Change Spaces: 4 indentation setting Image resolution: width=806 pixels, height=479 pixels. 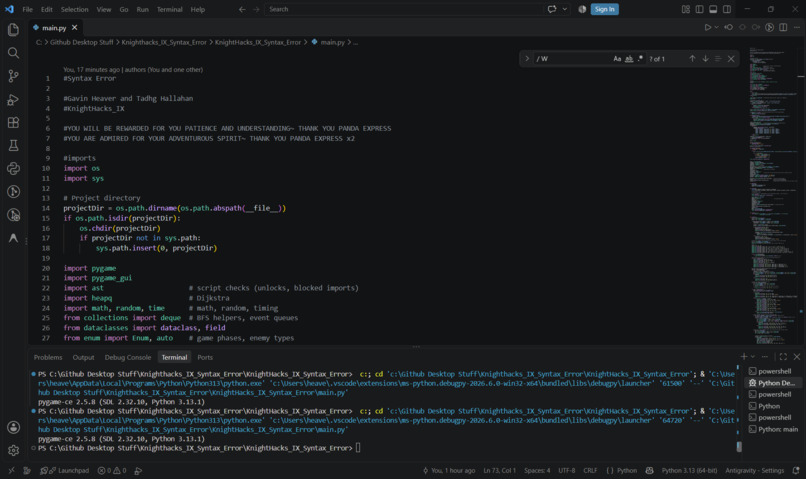click(x=537, y=470)
